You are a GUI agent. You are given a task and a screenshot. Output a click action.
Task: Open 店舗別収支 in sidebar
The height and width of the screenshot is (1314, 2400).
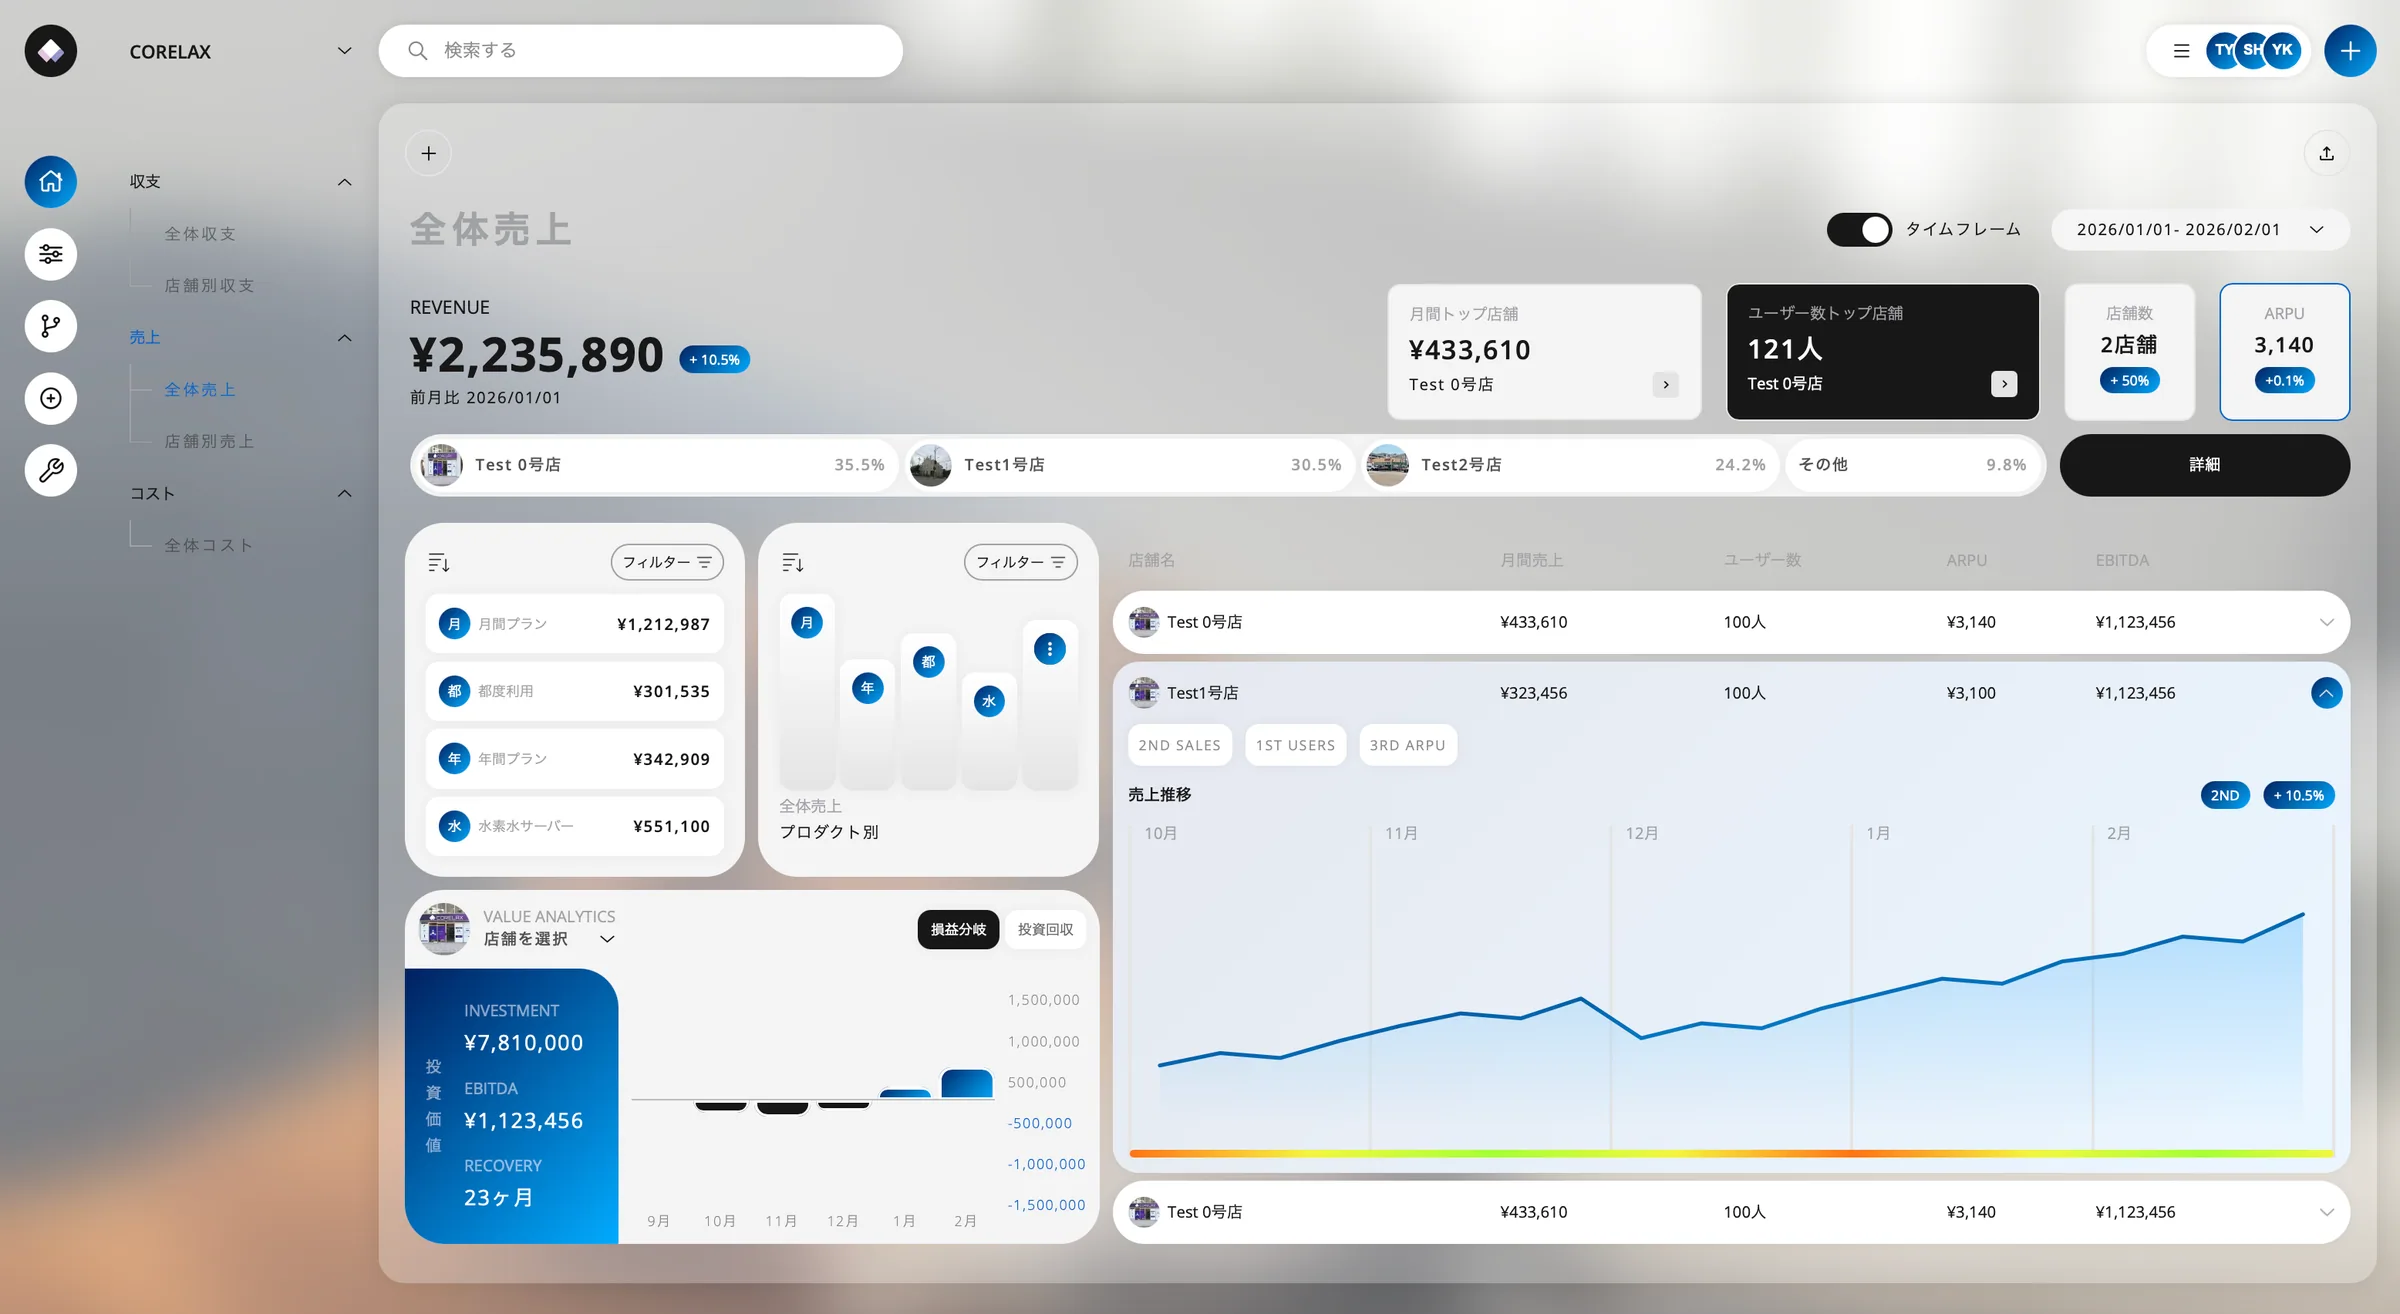click(x=209, y=286)
